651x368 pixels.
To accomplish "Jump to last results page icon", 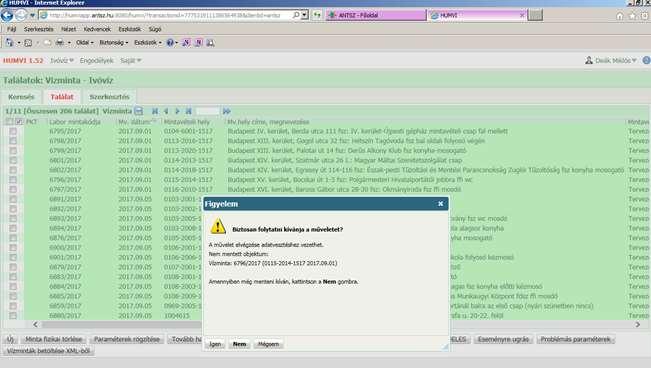I will point(188,111).
